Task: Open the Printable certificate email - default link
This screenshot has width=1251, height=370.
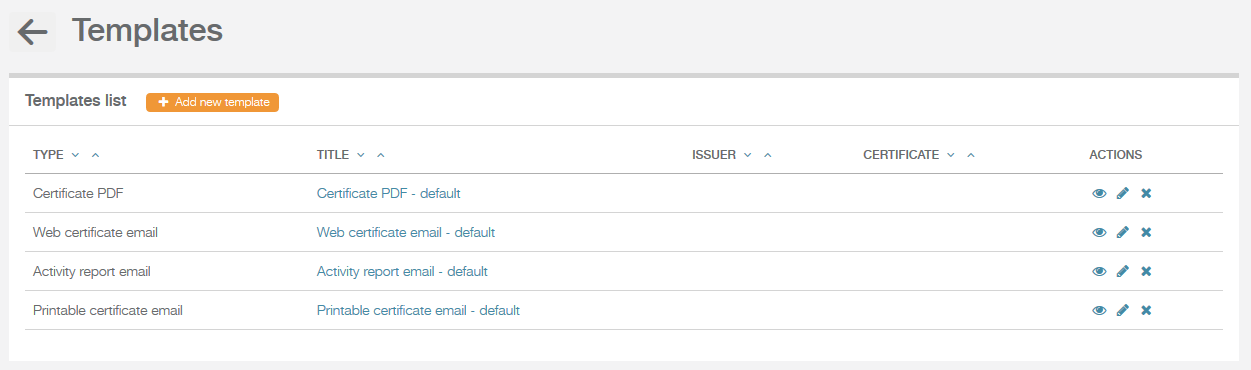Action: 418,310
